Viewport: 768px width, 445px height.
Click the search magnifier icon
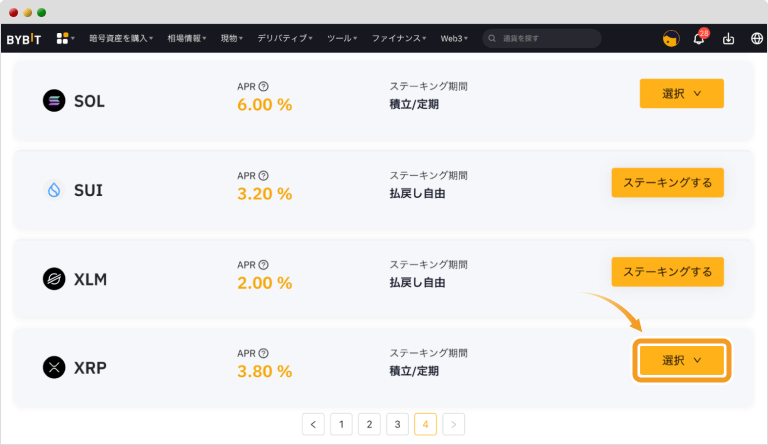point(492,38)
